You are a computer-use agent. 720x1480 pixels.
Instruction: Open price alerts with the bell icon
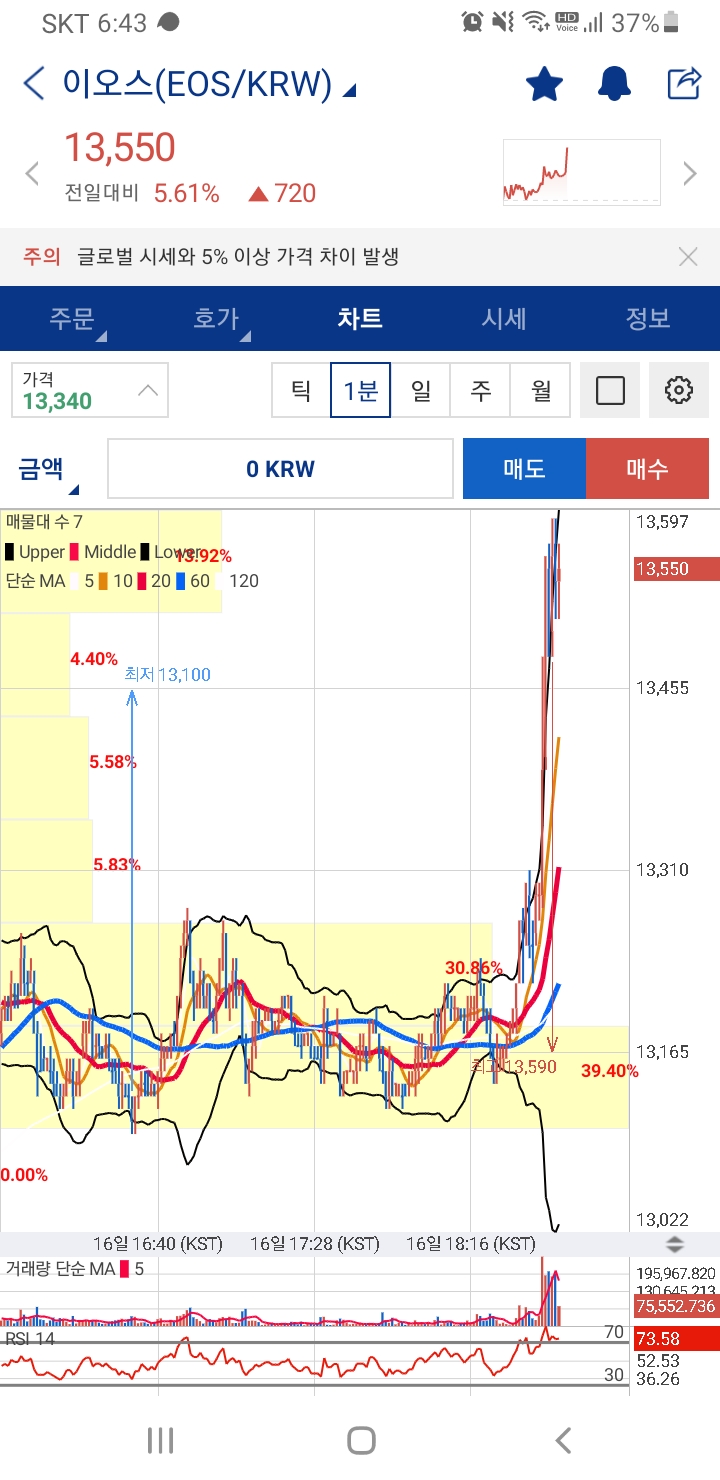pos(615,84)
